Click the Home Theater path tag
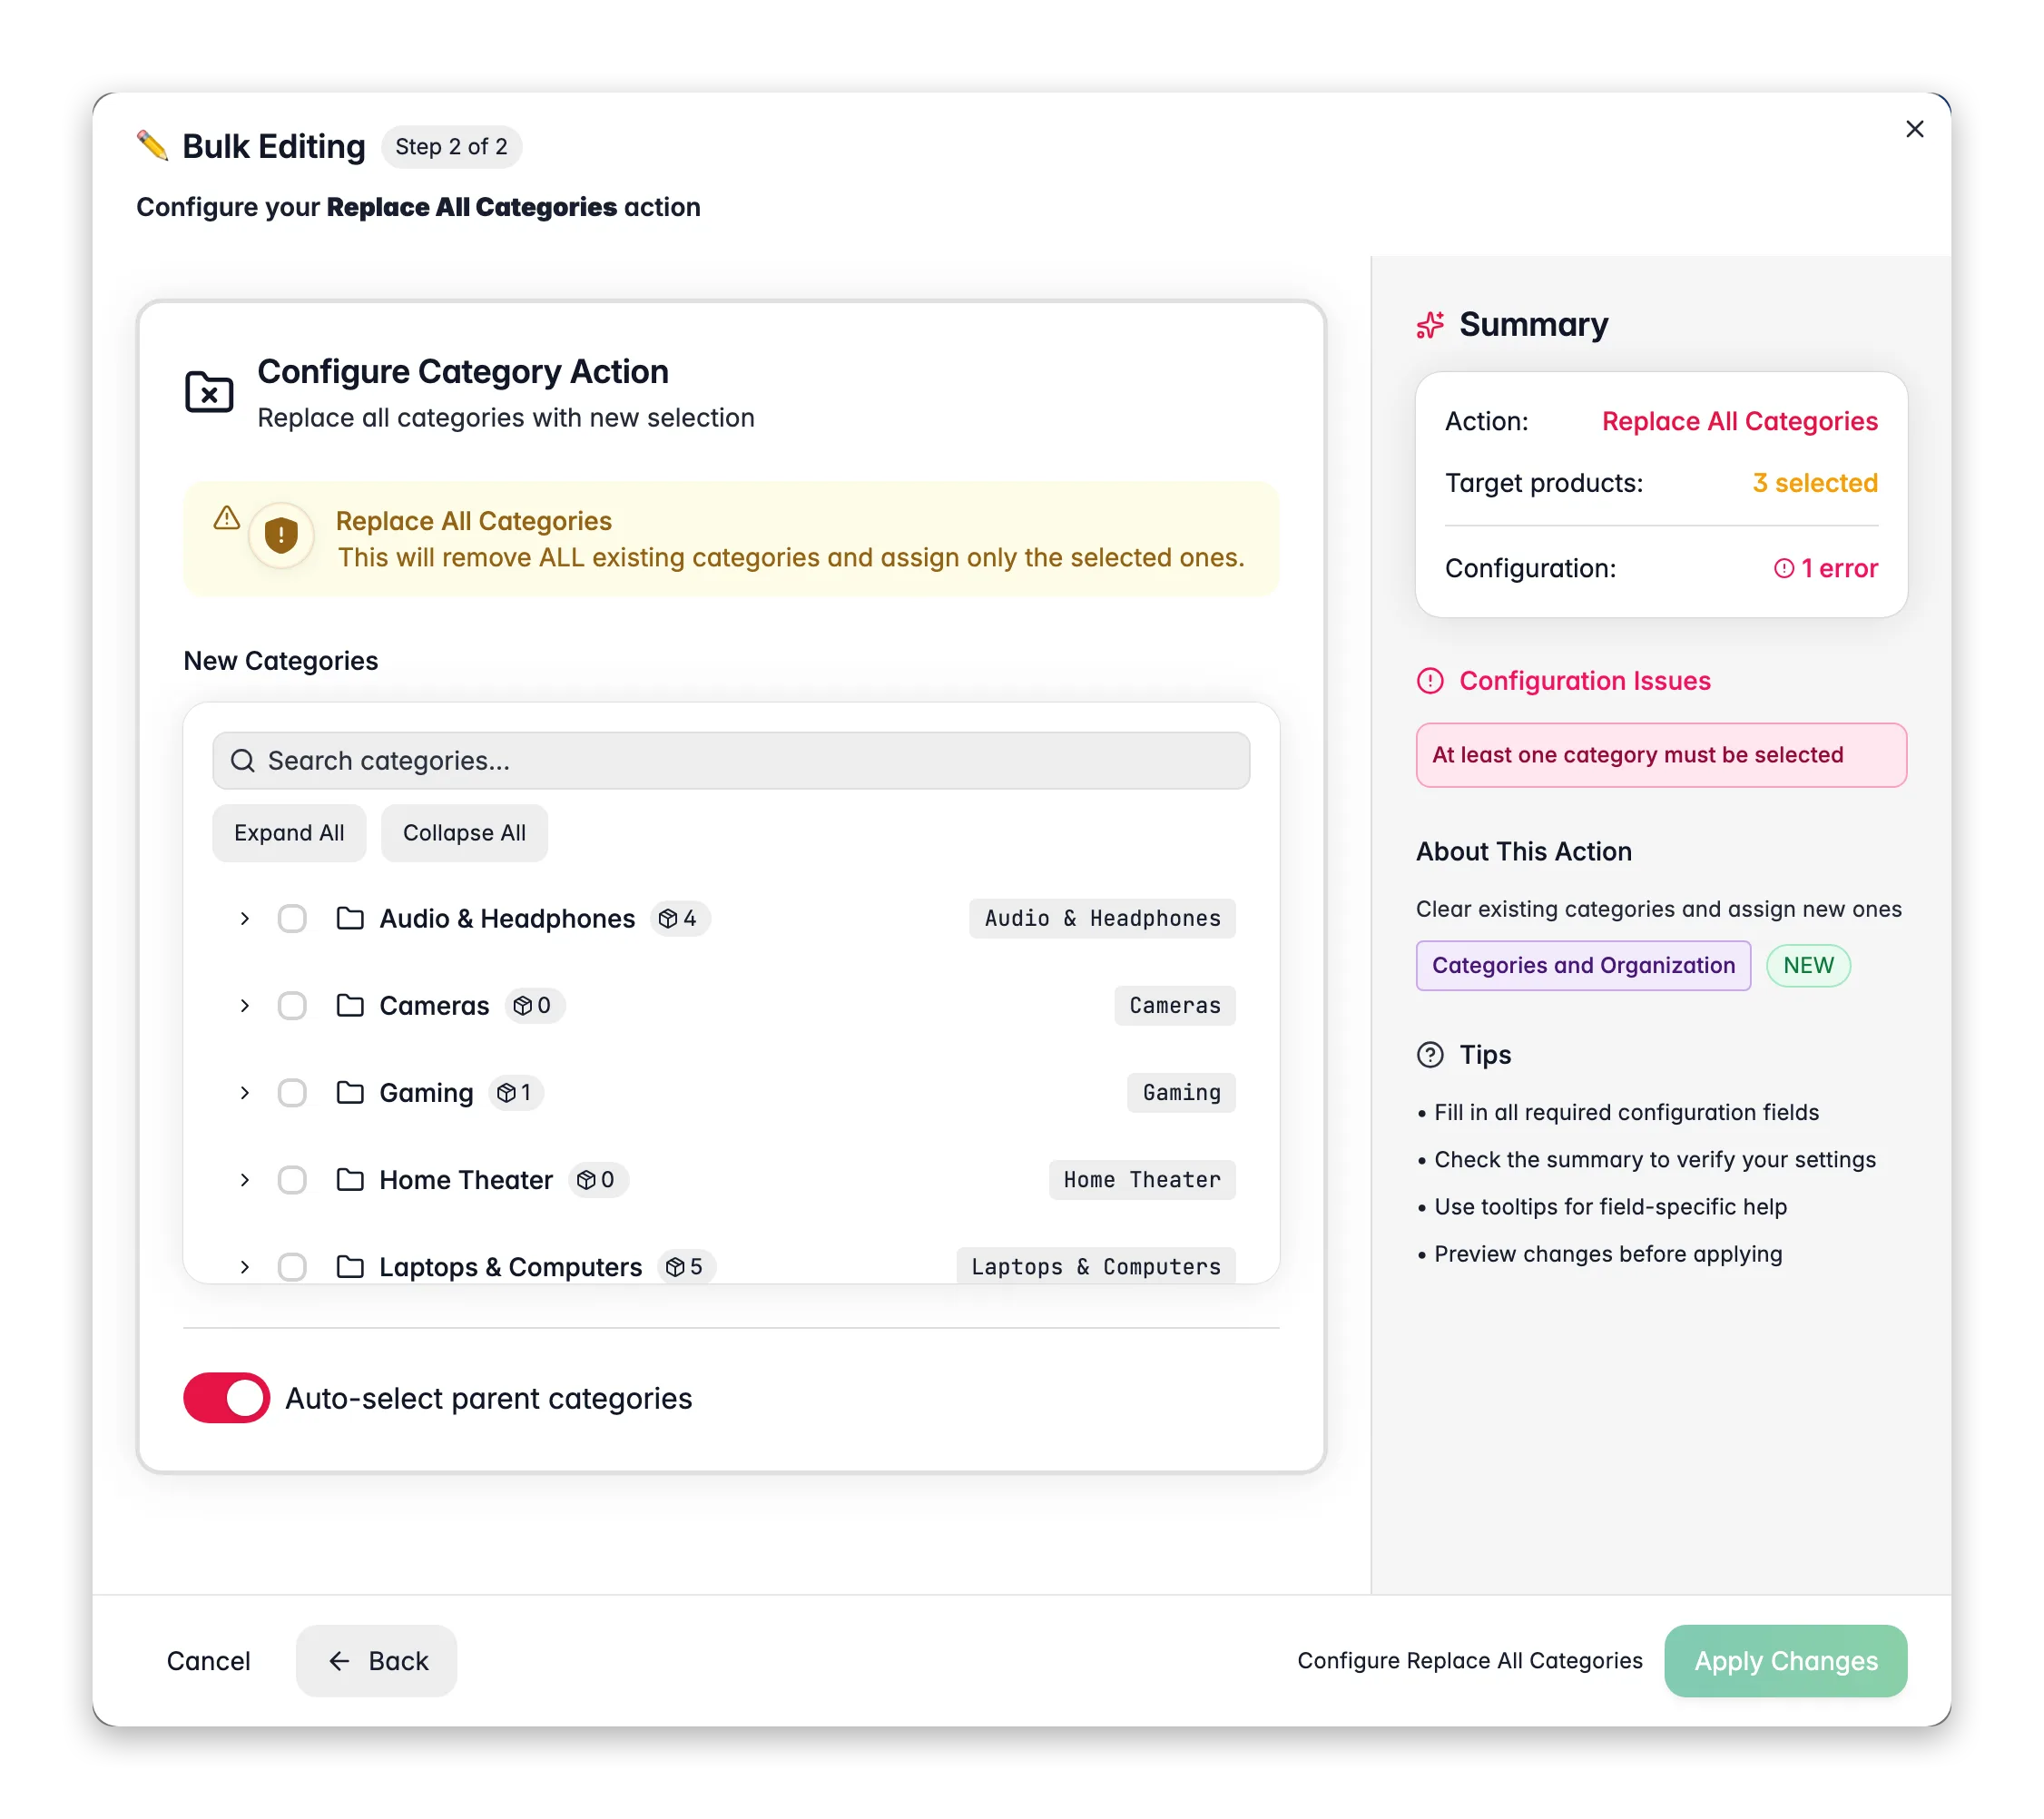Screen dimensions: 2044x1819 1142,1179
